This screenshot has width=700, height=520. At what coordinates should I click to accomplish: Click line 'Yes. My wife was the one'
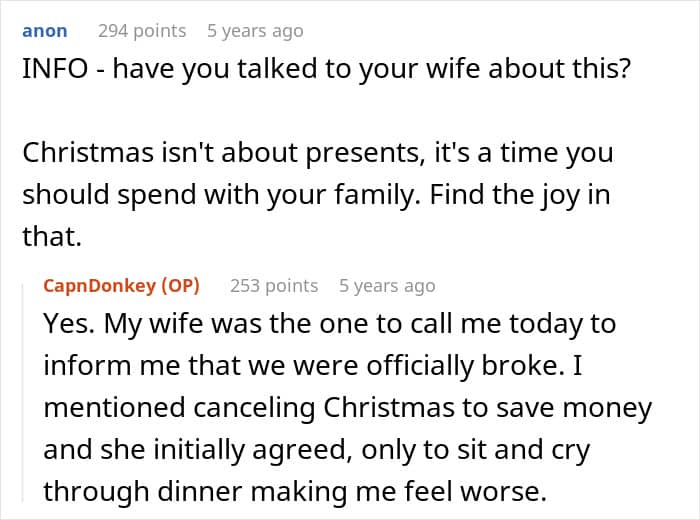[x=329, y=325]
